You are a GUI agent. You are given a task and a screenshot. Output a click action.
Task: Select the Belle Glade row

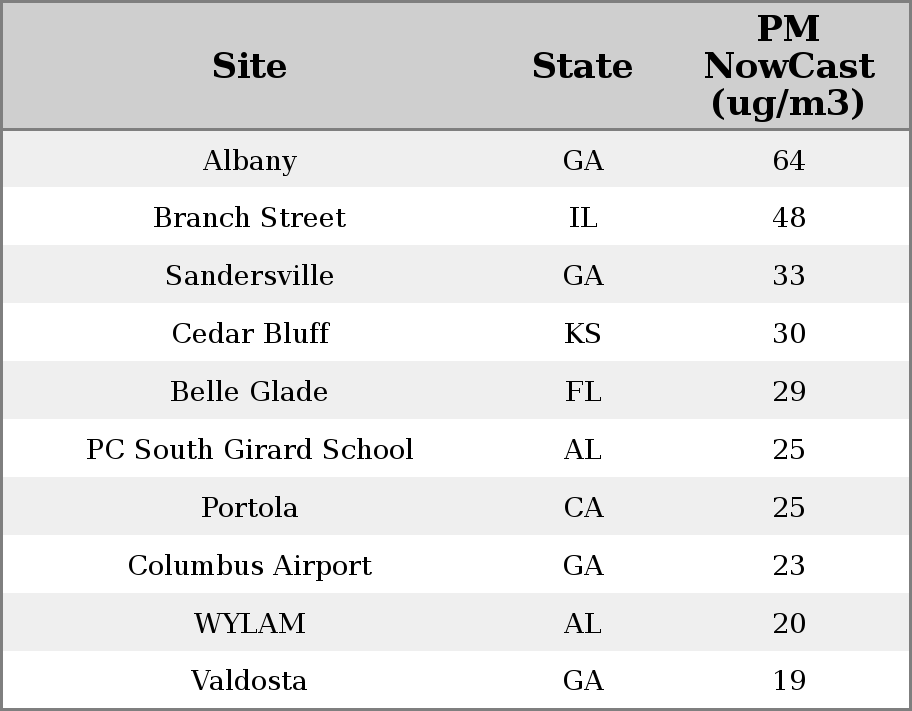click(x=249, y=392)
